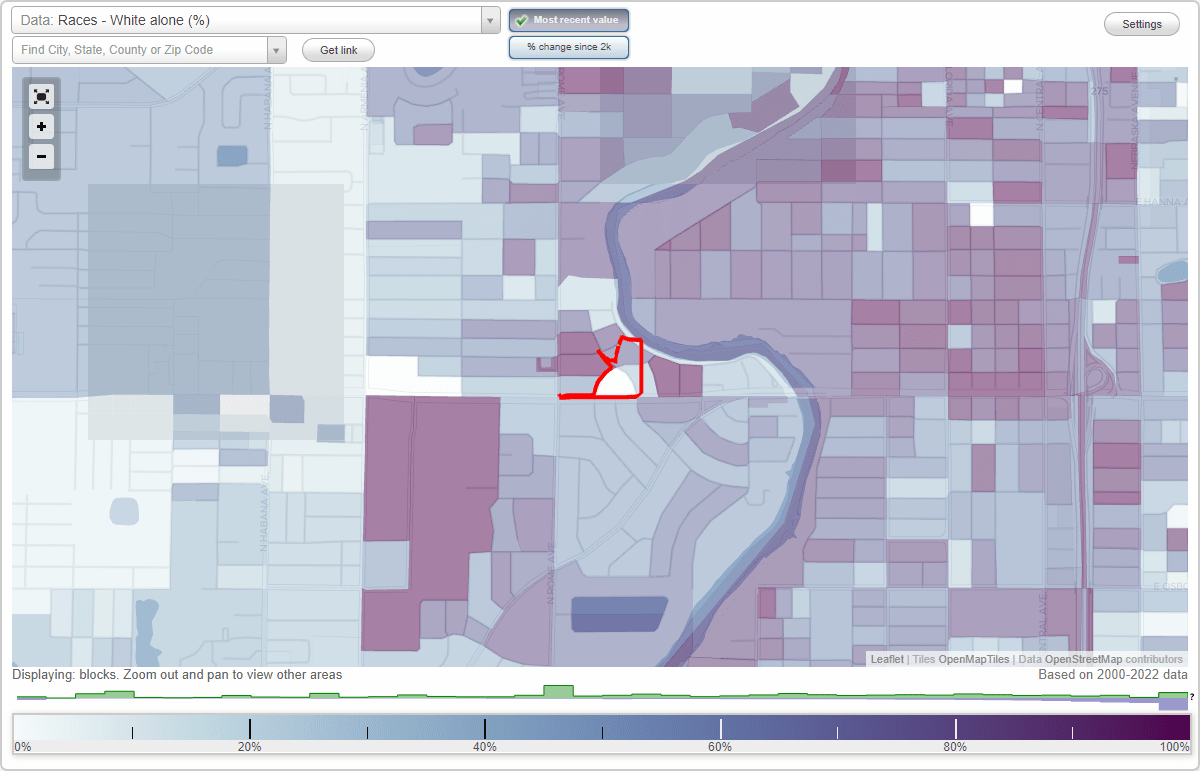Click the 40% label on the legend
The height and width of the screenshot is (771, 1200).
[485, 747]
